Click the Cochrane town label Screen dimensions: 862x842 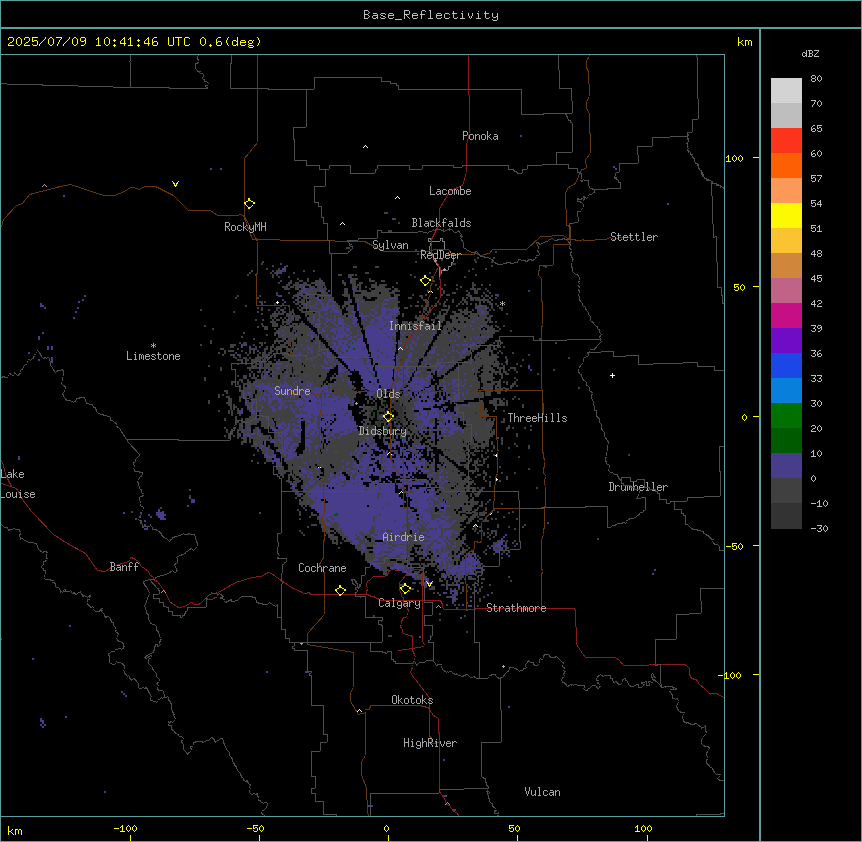pyautogui.click(x=322, y=568)
